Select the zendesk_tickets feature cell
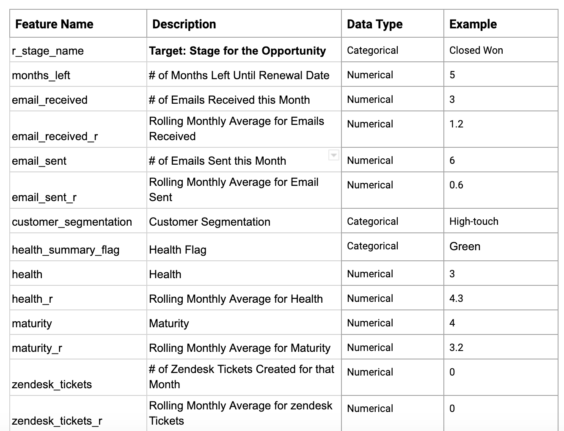 pos(78,377)
